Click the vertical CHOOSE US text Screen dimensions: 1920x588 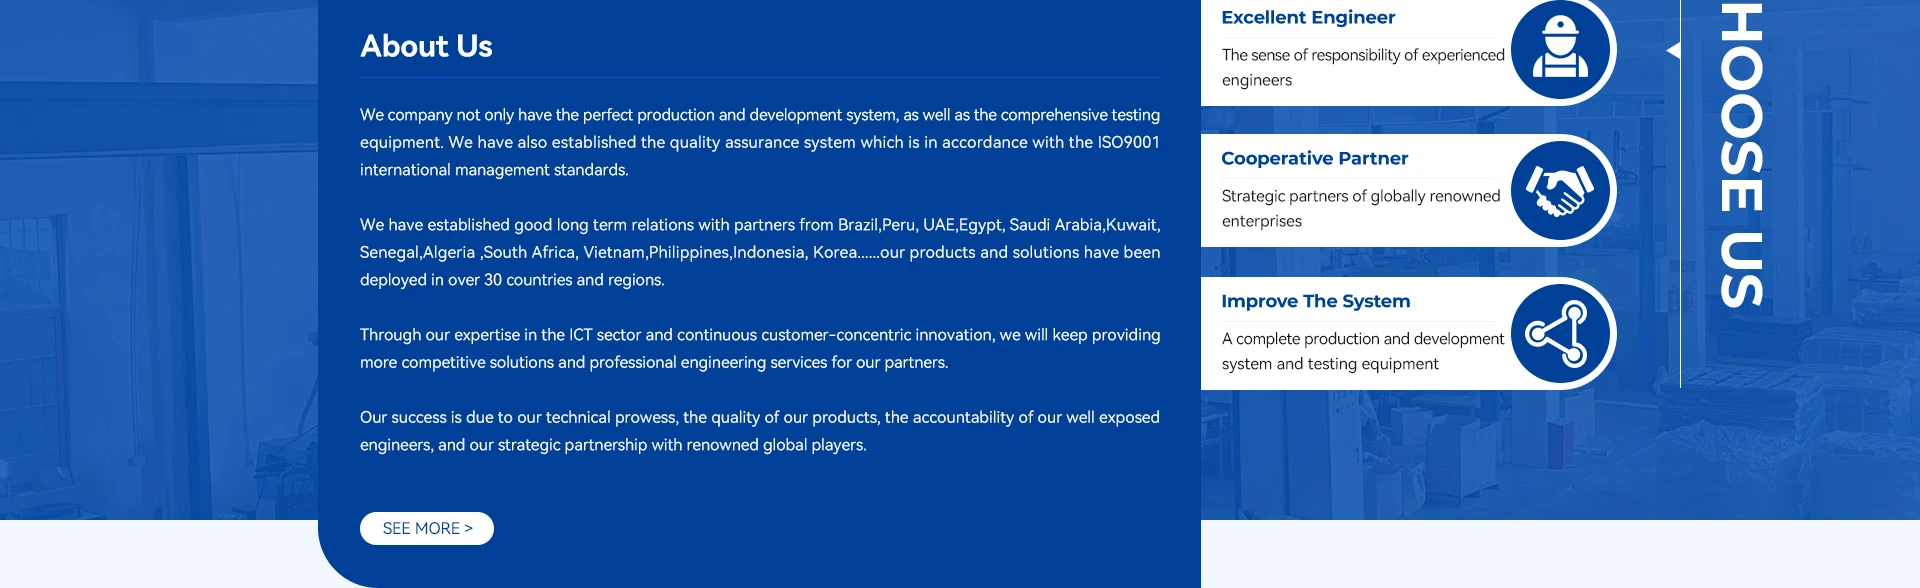click(x=1741, y=154)
